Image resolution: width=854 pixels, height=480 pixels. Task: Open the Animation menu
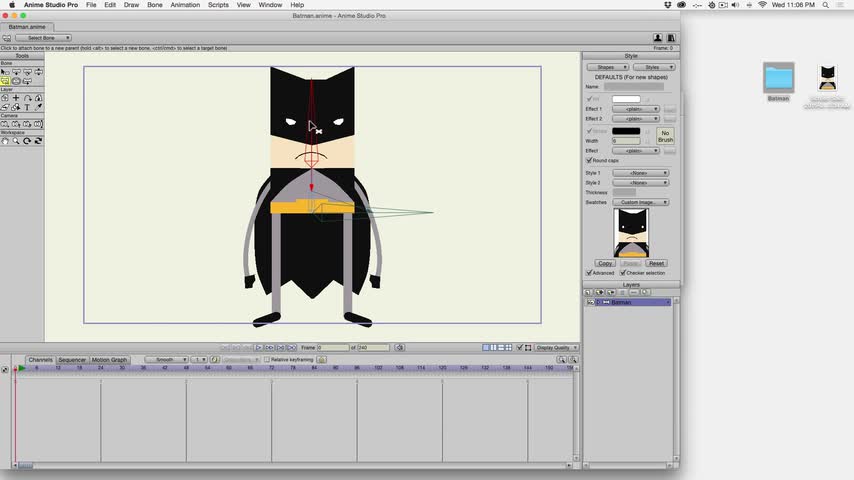(x=185, y=5)
